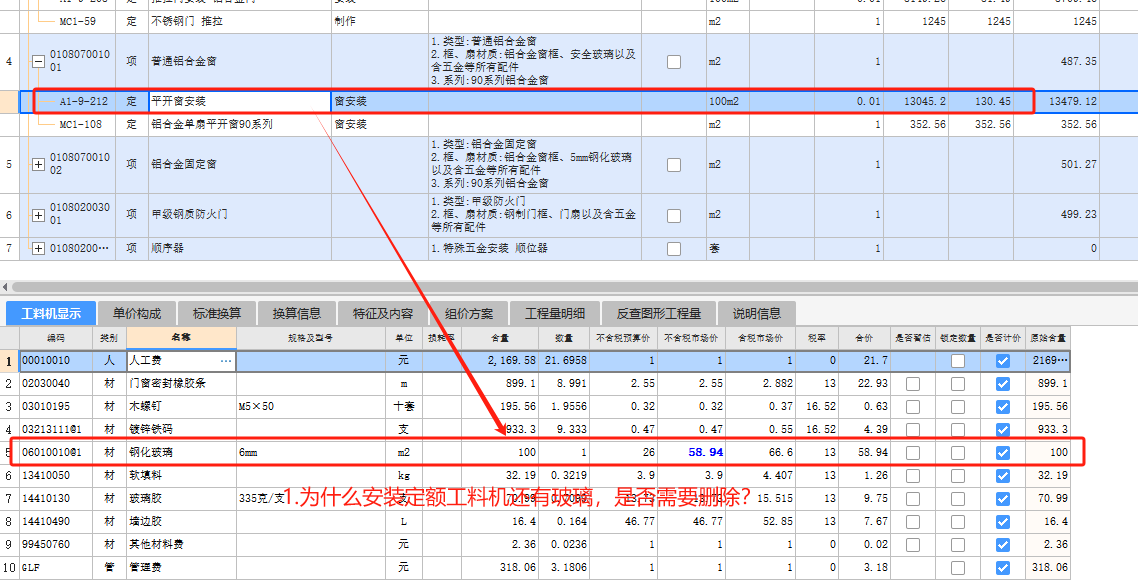
Task: Check 是否暂估 for 门窗密封橡胶条
Action: pos(913,384)
